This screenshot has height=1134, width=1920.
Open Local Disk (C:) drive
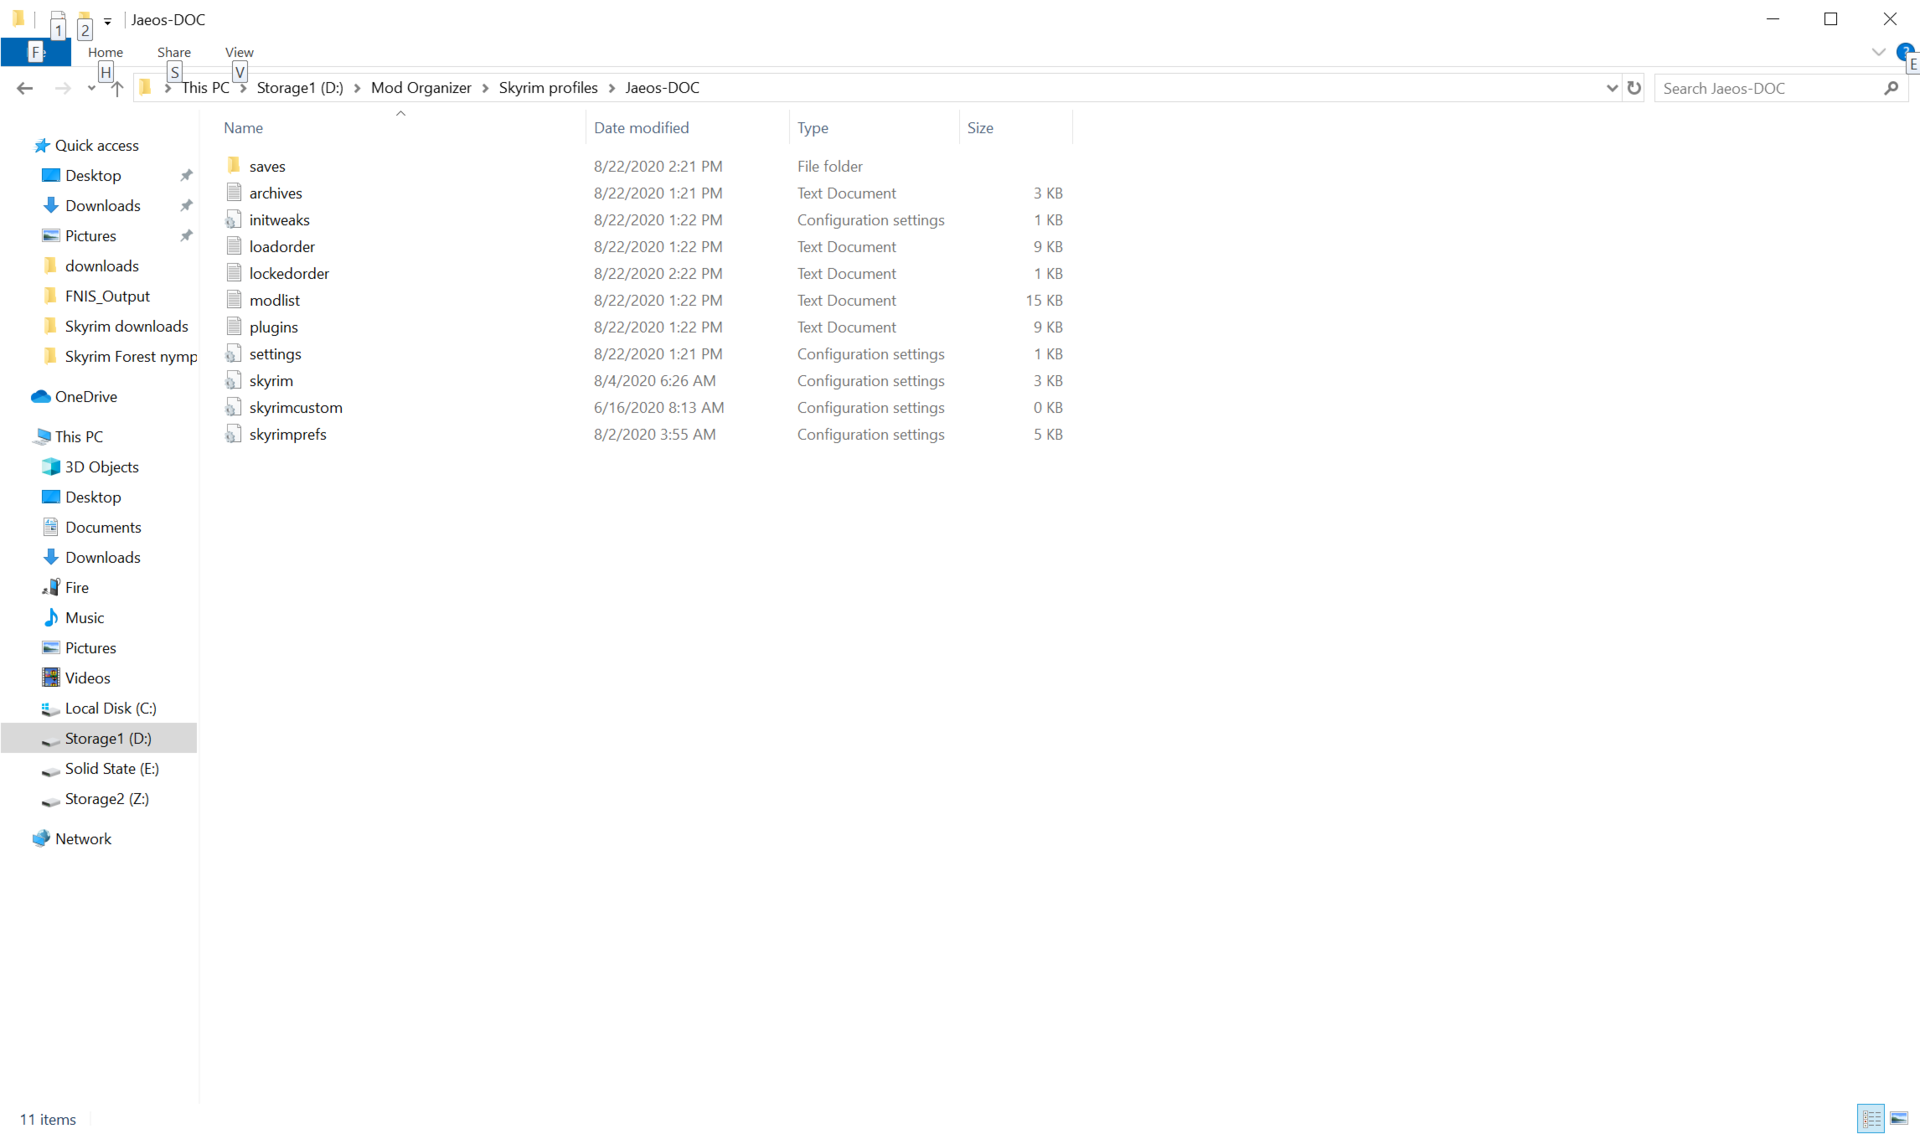click(x=110, y=708)
